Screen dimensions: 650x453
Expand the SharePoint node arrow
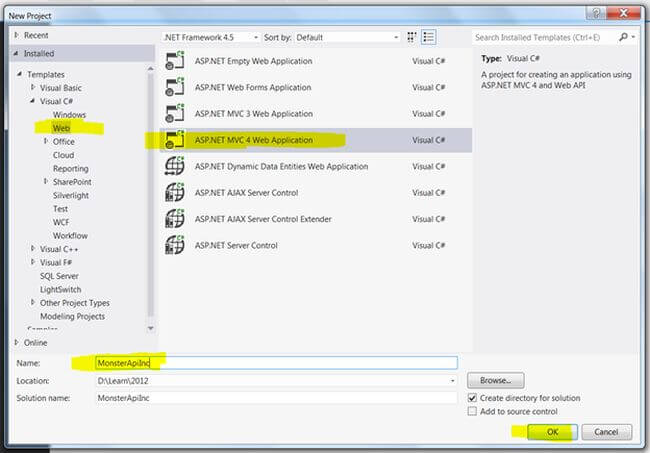(46, 181)
